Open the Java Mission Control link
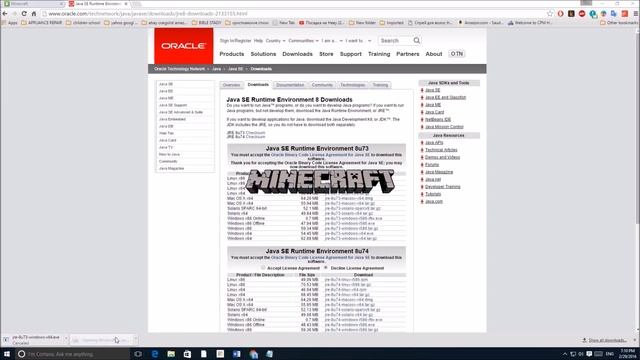Screen dimensions: 640x360 click(x=444, y=127)
